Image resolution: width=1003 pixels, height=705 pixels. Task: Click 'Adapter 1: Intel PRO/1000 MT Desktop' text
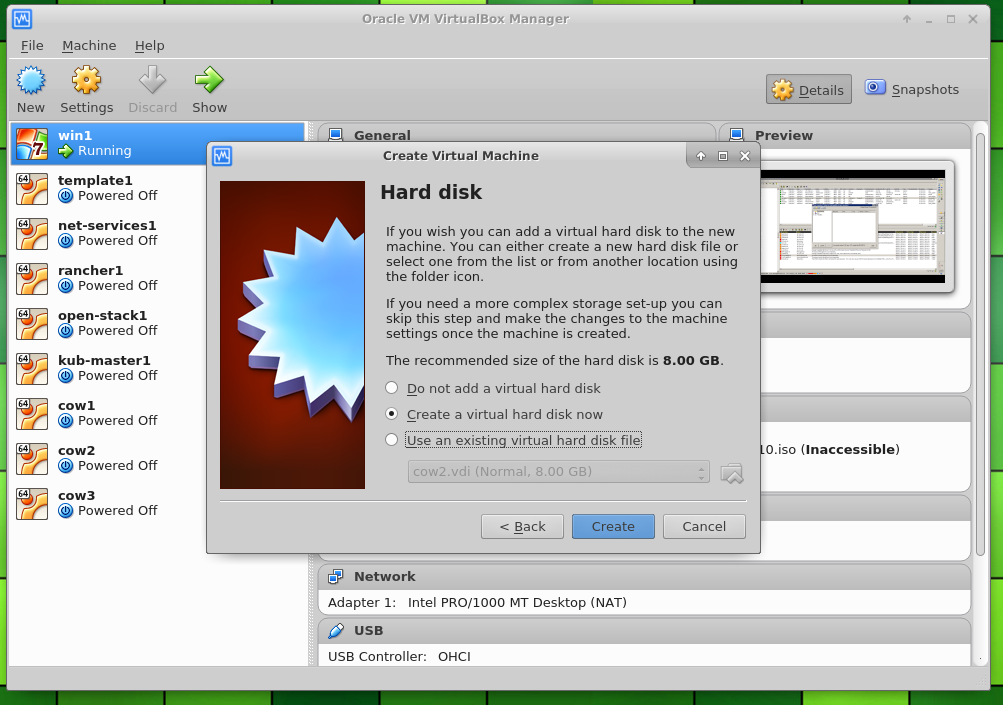click(x=477, y=603)
